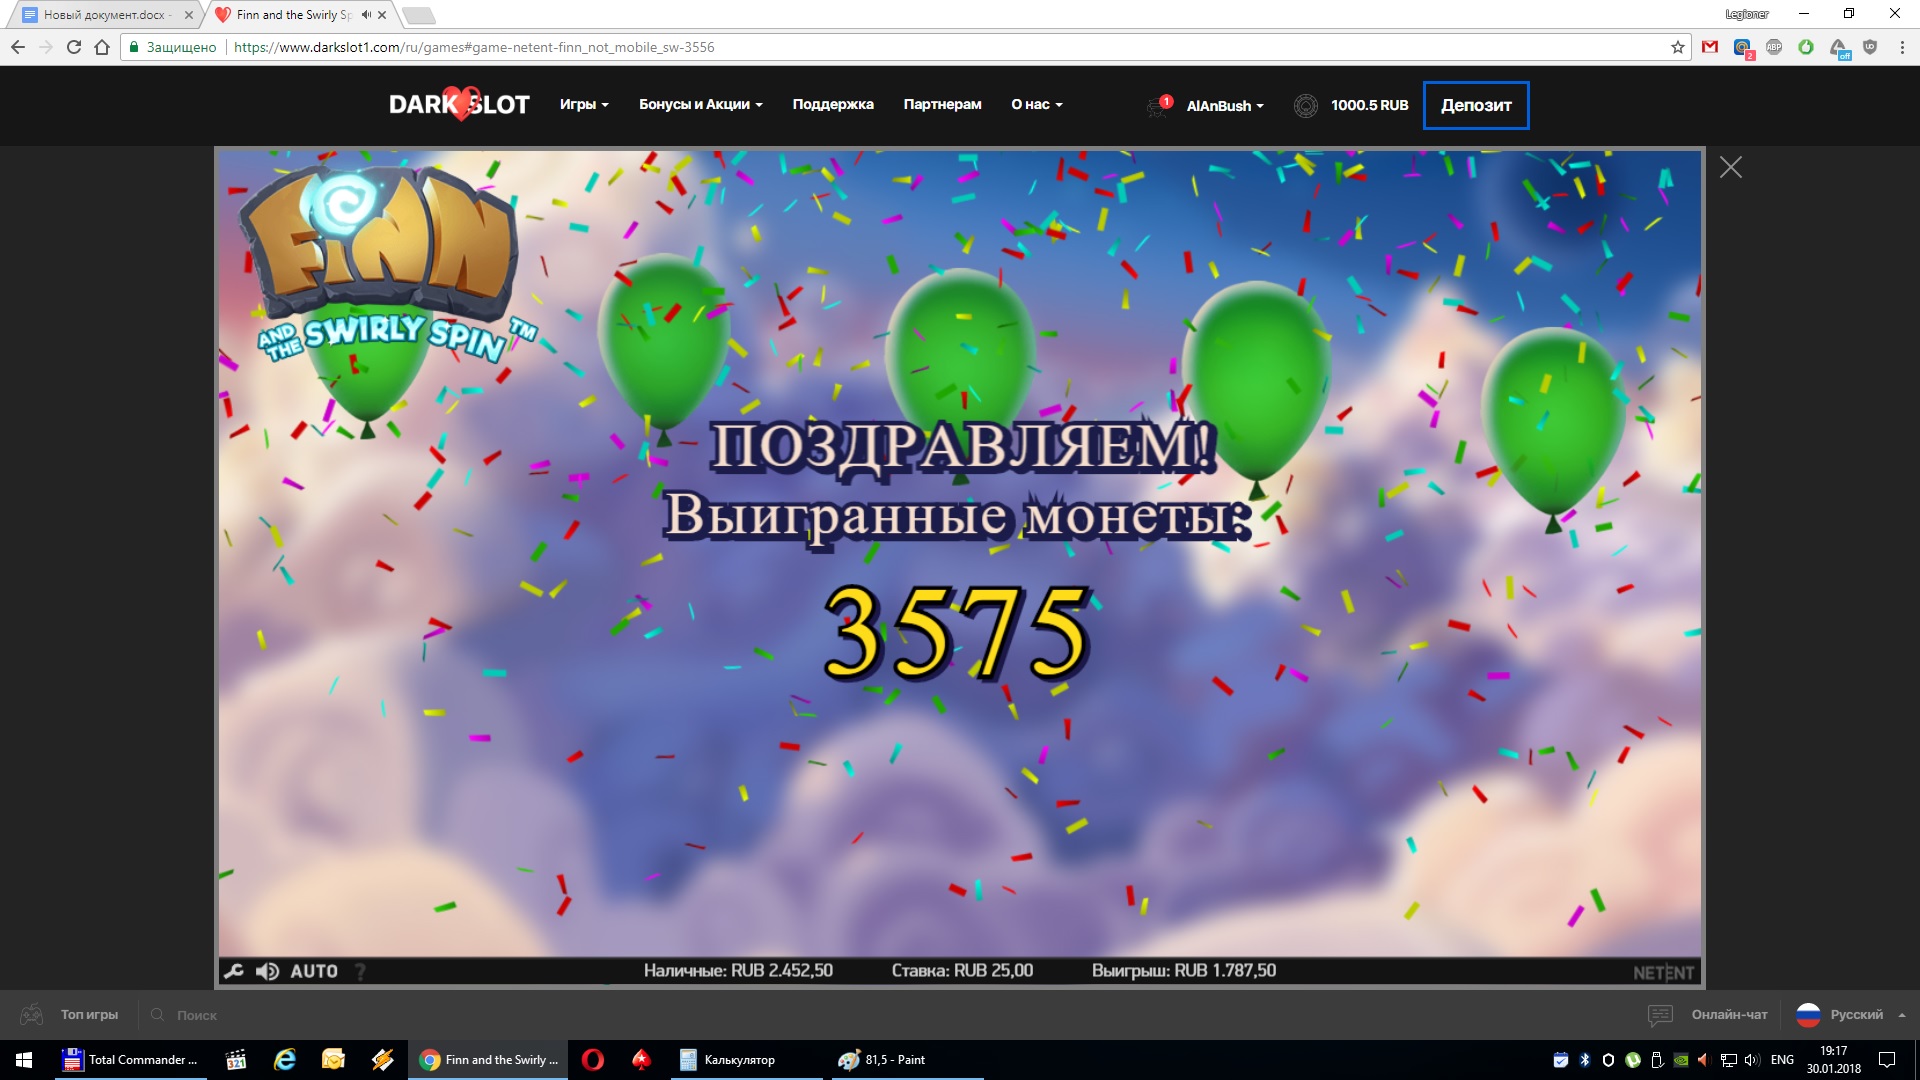Screen dimensions: 1920x1080
Task: Open PokerStars from taskbar
Action: [x=641, y=1060]
